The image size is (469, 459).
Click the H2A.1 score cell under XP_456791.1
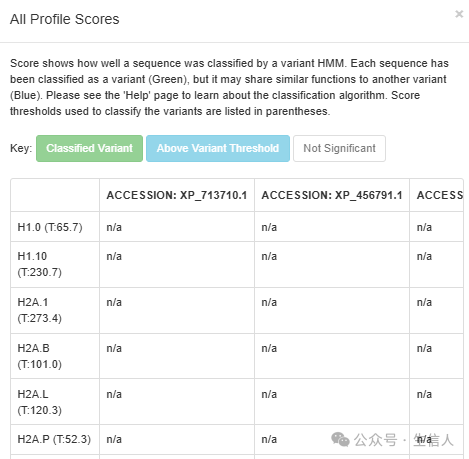(x=332, y=310)
